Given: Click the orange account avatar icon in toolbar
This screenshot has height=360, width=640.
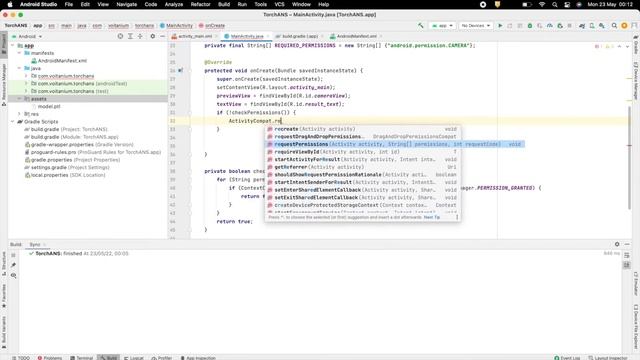Looking at the screenshot, I should click(x=624, y=25).
